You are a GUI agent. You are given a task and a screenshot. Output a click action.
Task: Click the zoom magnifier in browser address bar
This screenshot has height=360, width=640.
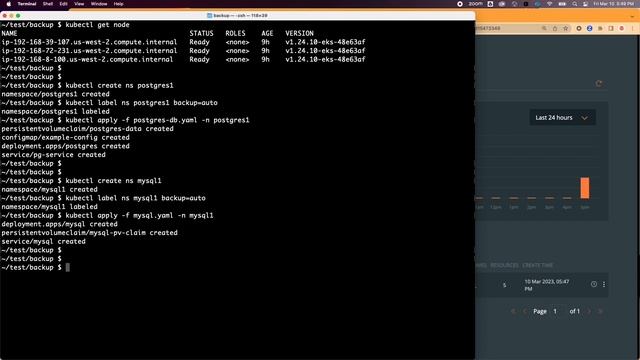[544, 28]
